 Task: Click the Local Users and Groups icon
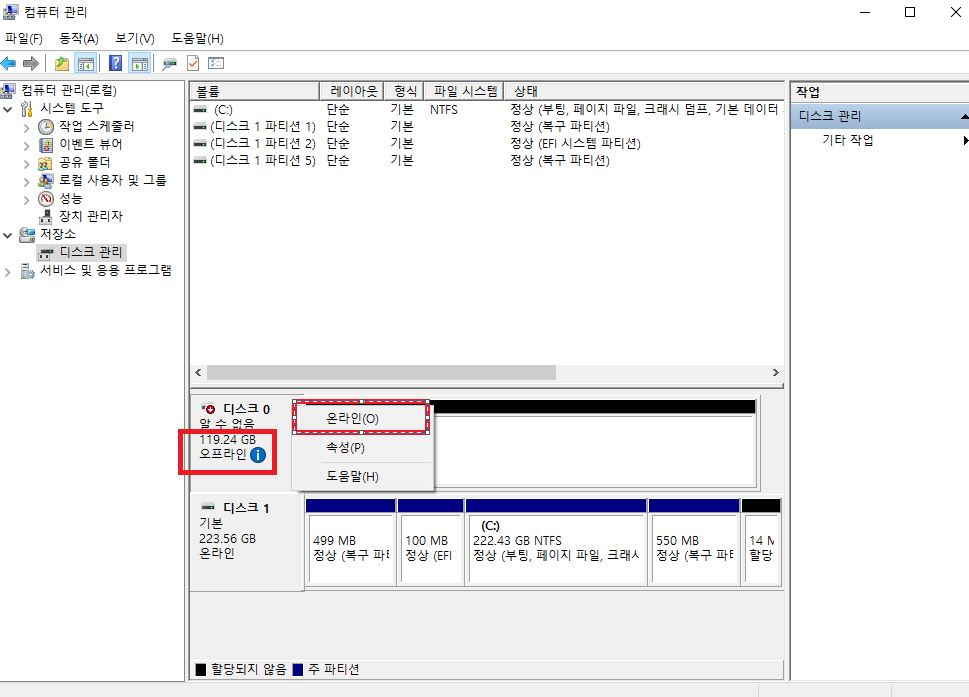pyautogui.click(x=45, y=180)
